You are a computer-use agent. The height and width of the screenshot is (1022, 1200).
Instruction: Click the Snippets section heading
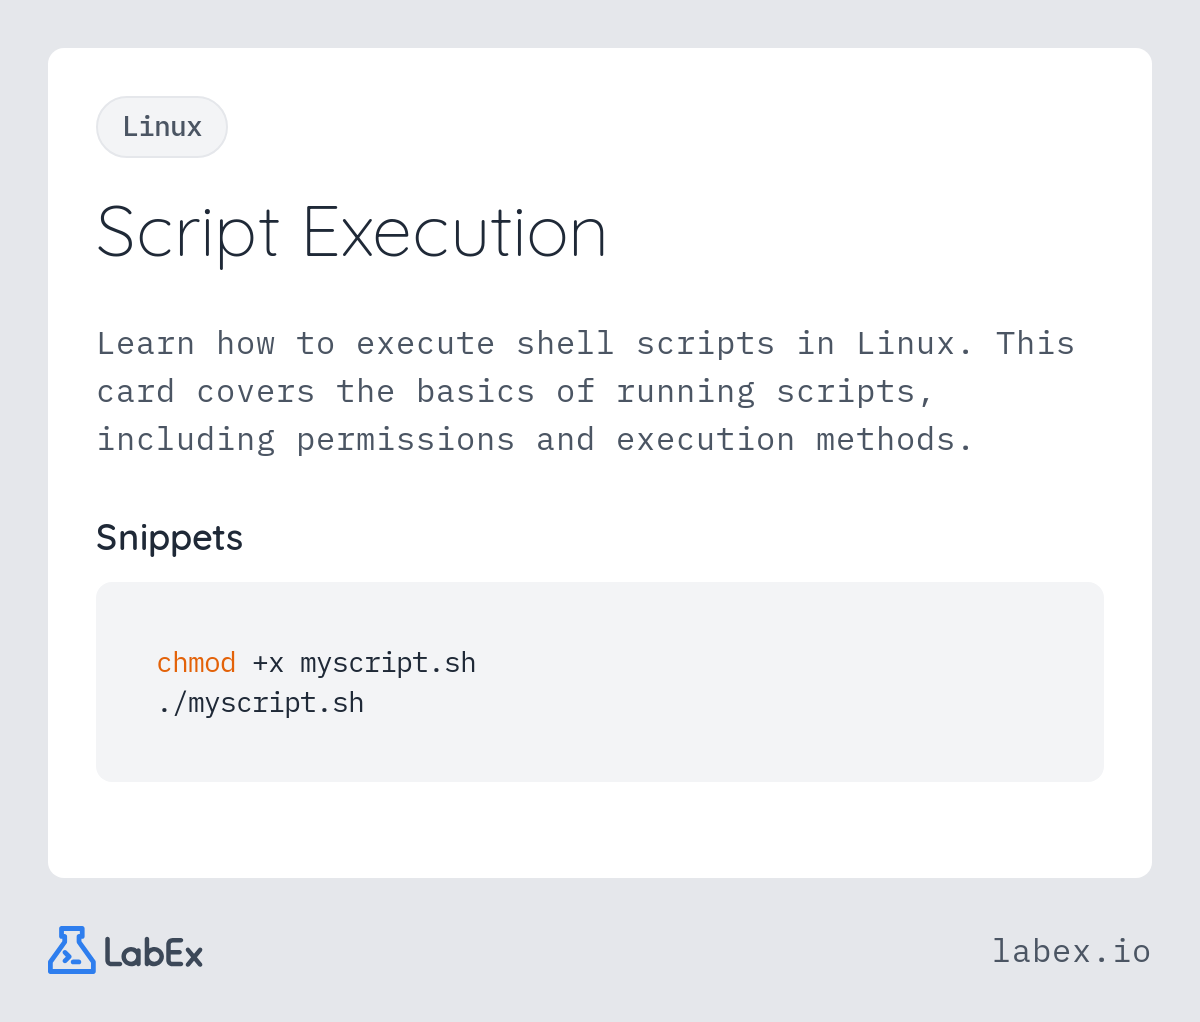tap(169, 538)
